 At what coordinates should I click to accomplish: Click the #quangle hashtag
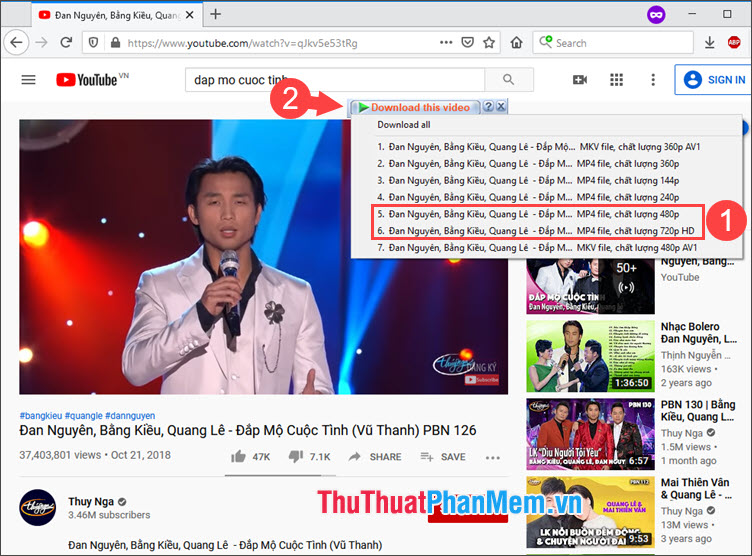pyautogui.click(x=83, y=415)
